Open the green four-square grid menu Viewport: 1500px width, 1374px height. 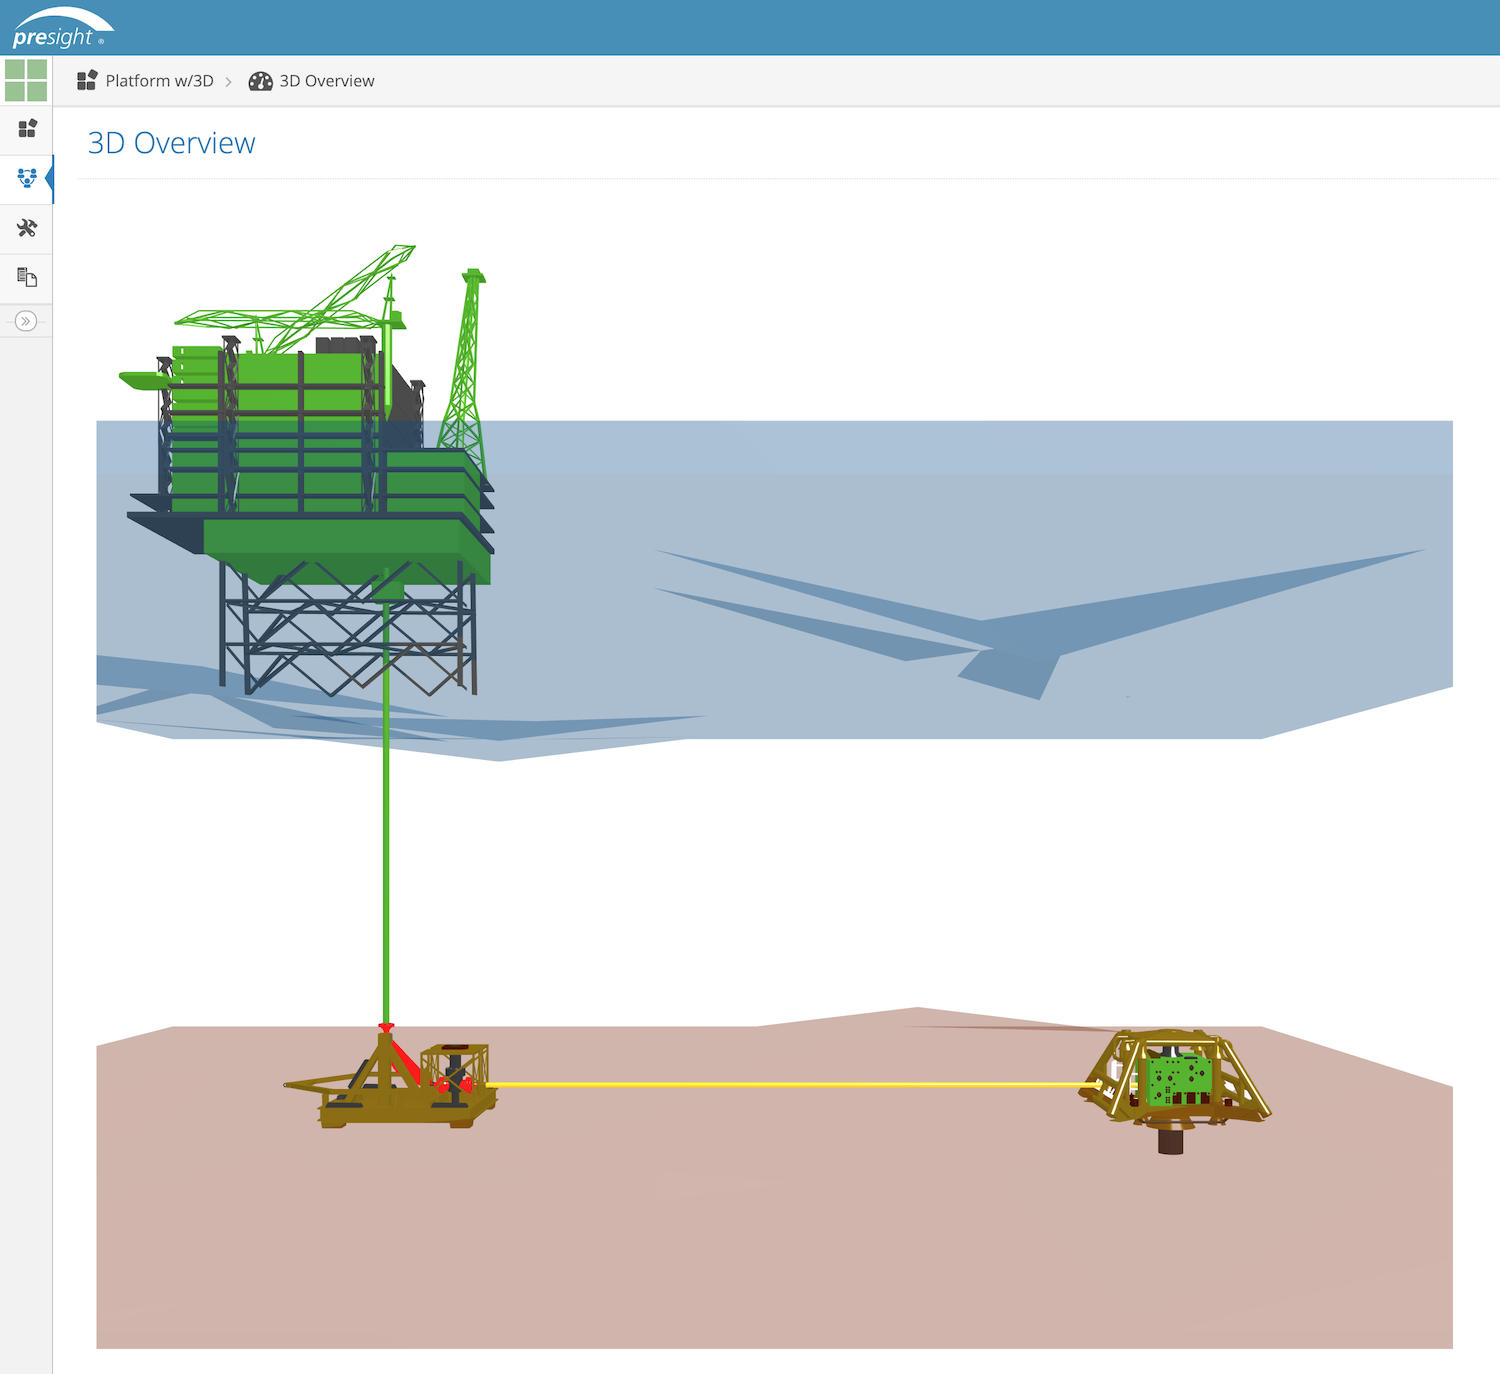[26, 80]
